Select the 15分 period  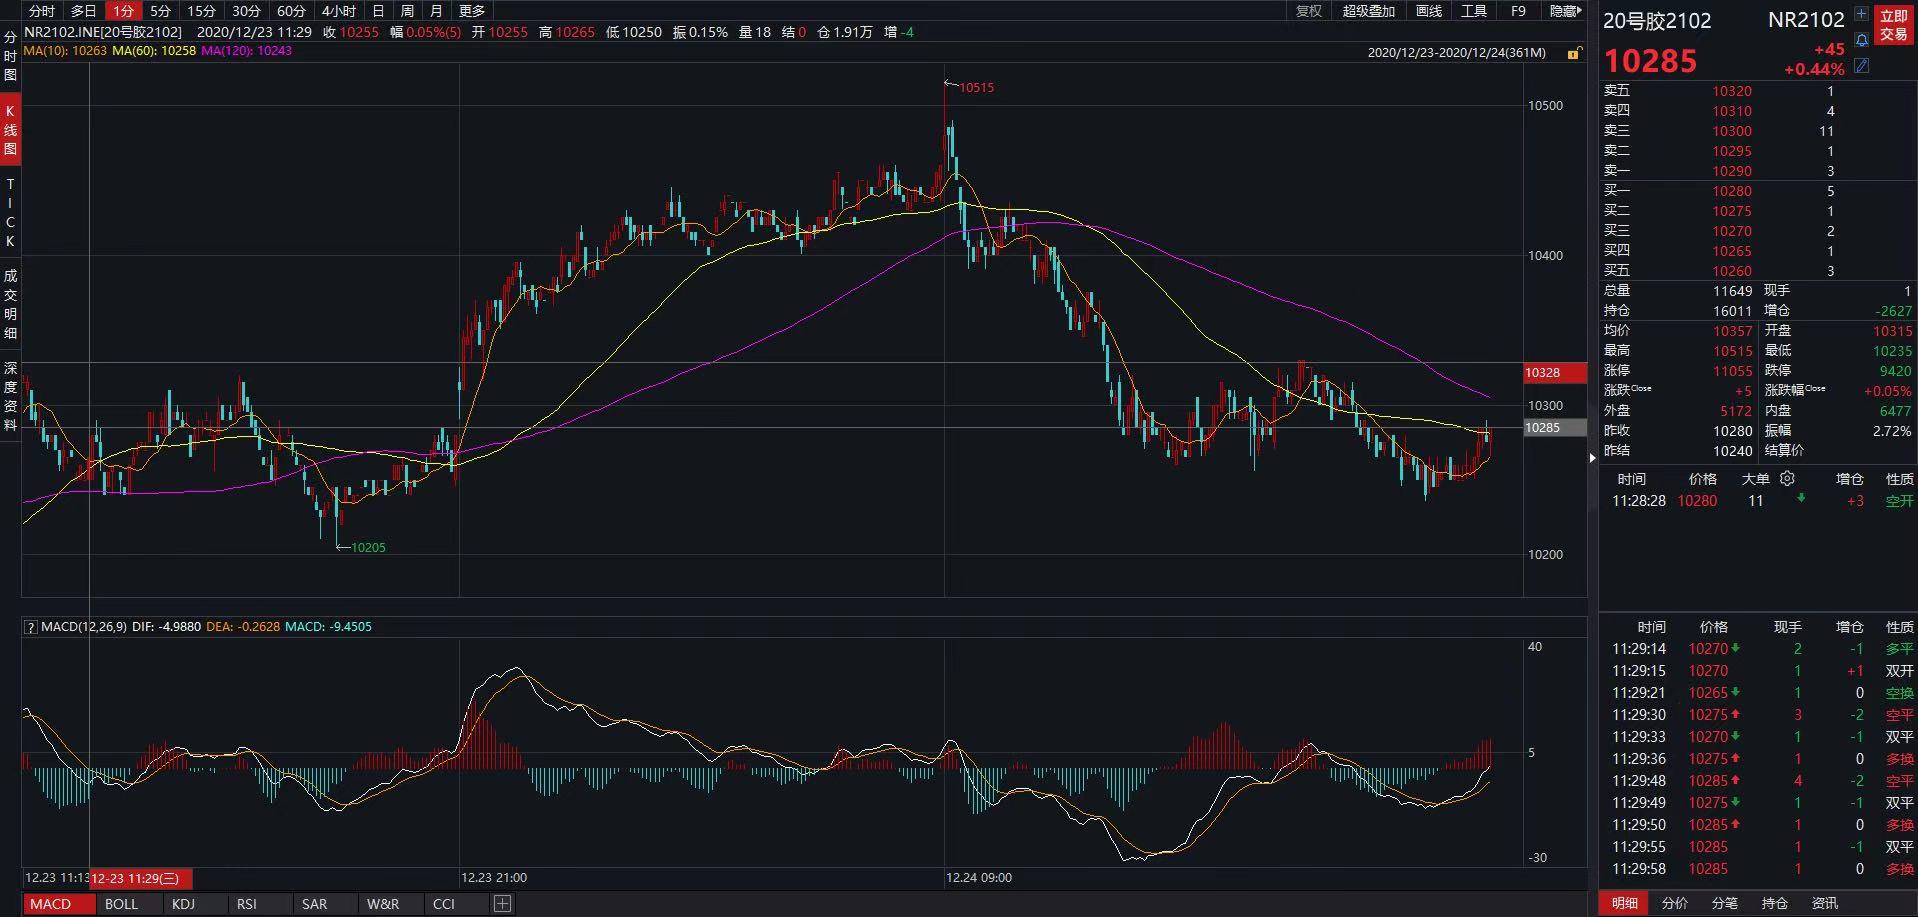pyautogui.click(x=202, y=11)
